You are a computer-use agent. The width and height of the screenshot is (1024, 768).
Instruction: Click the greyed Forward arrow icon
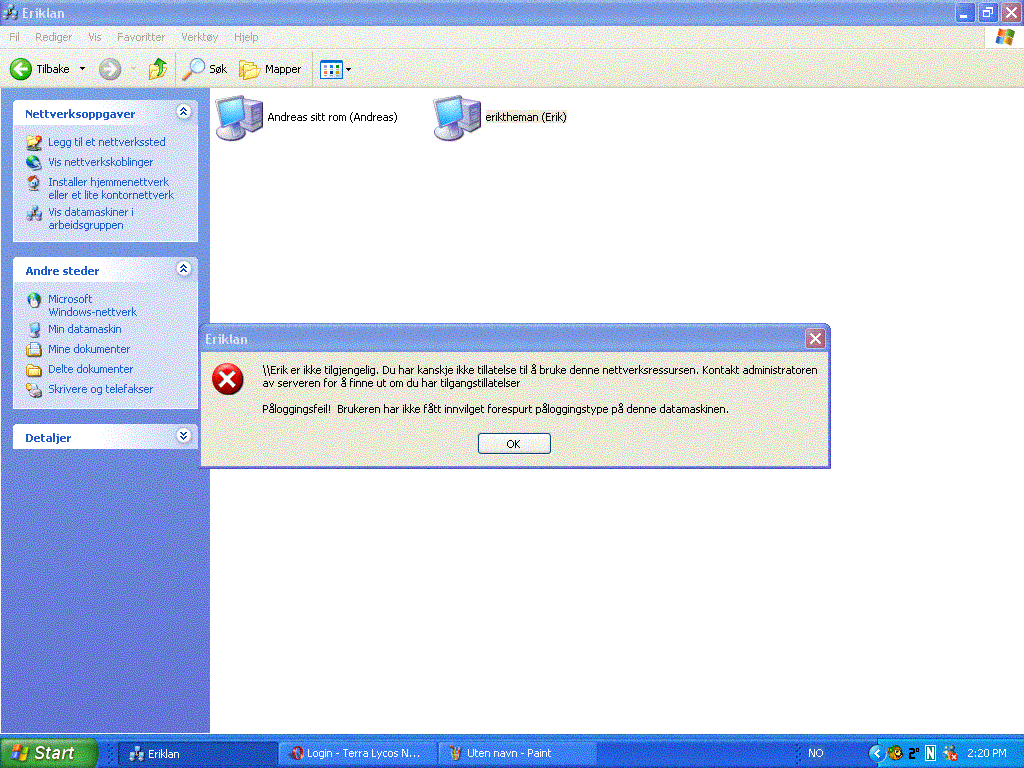(x=110, y=69)
